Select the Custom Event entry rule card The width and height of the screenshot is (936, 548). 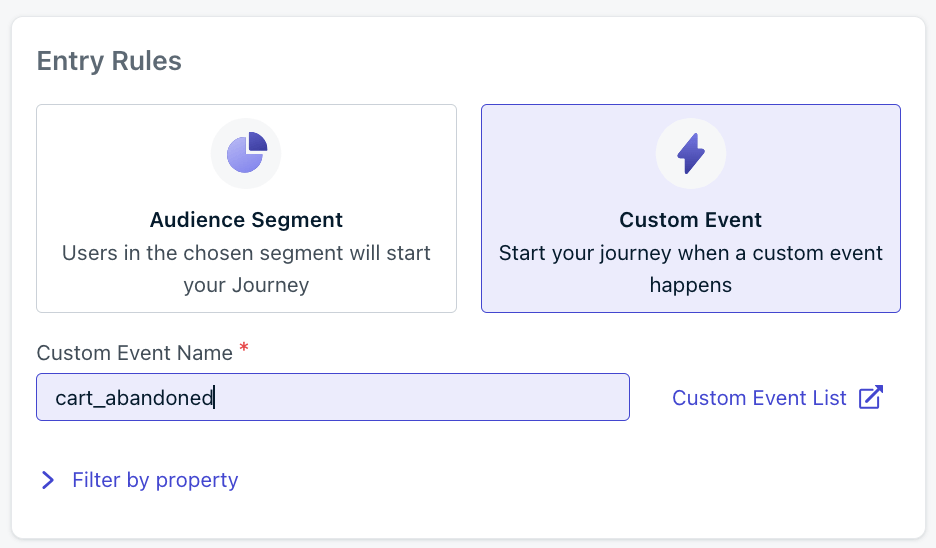coord(691,208)
